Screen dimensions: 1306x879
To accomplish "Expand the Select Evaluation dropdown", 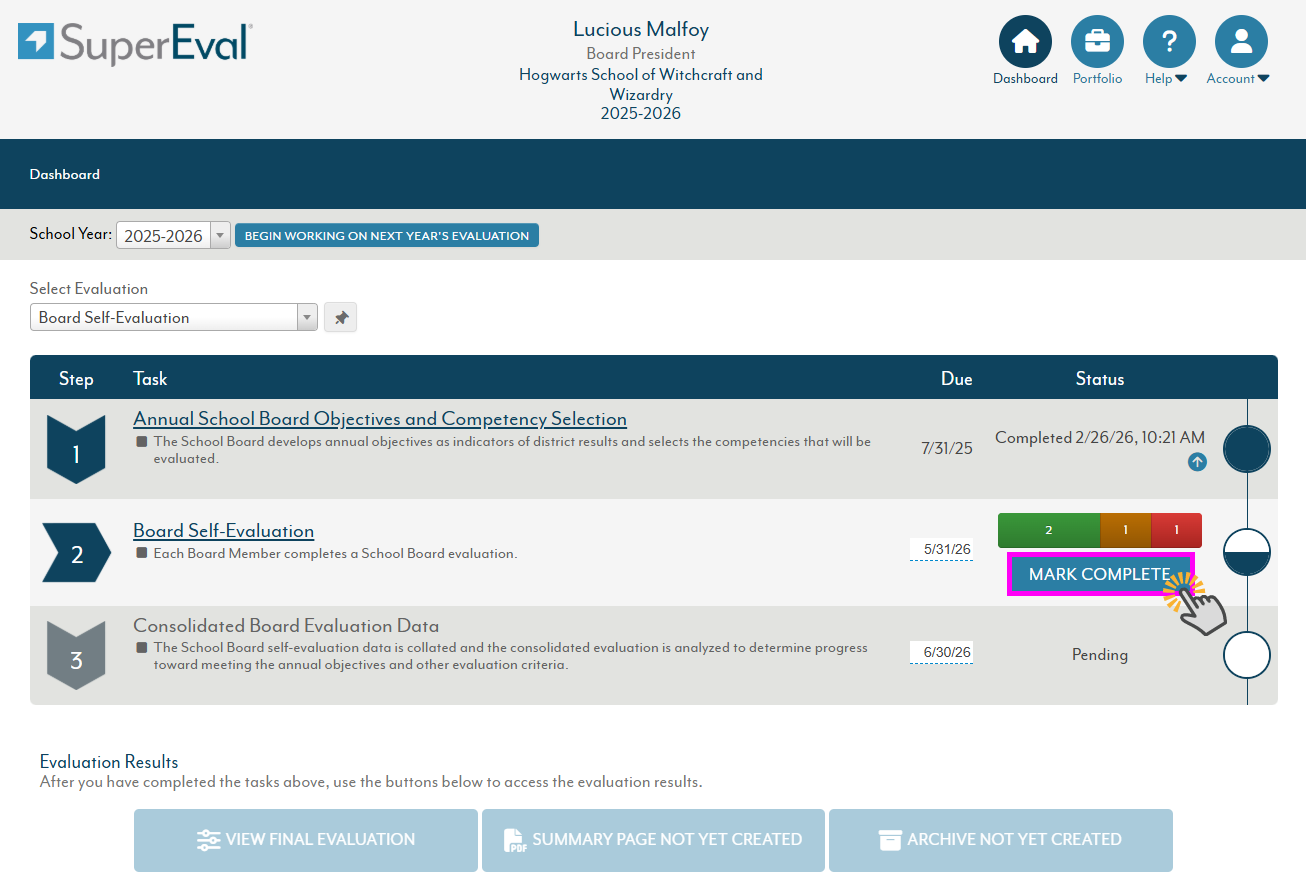I will pos(173,318).
